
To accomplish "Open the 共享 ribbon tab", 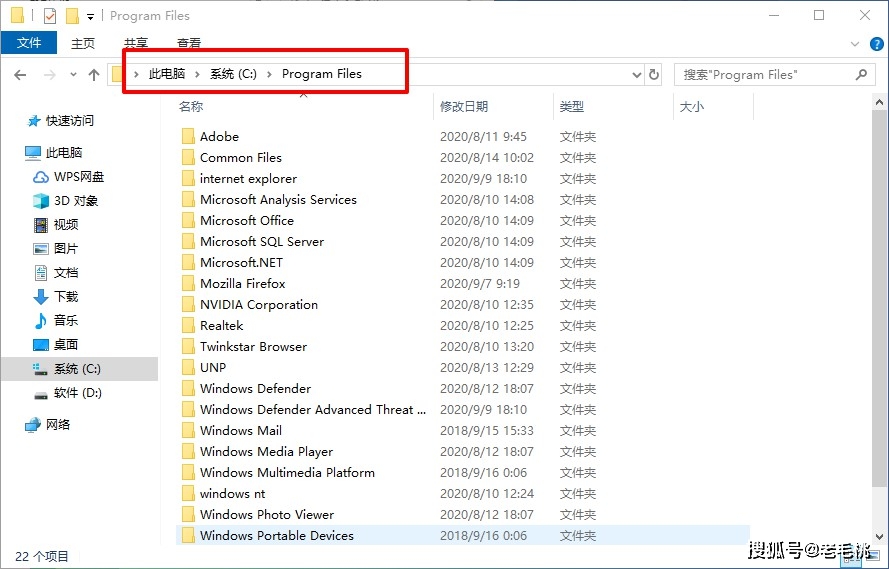I will (136, 43).
